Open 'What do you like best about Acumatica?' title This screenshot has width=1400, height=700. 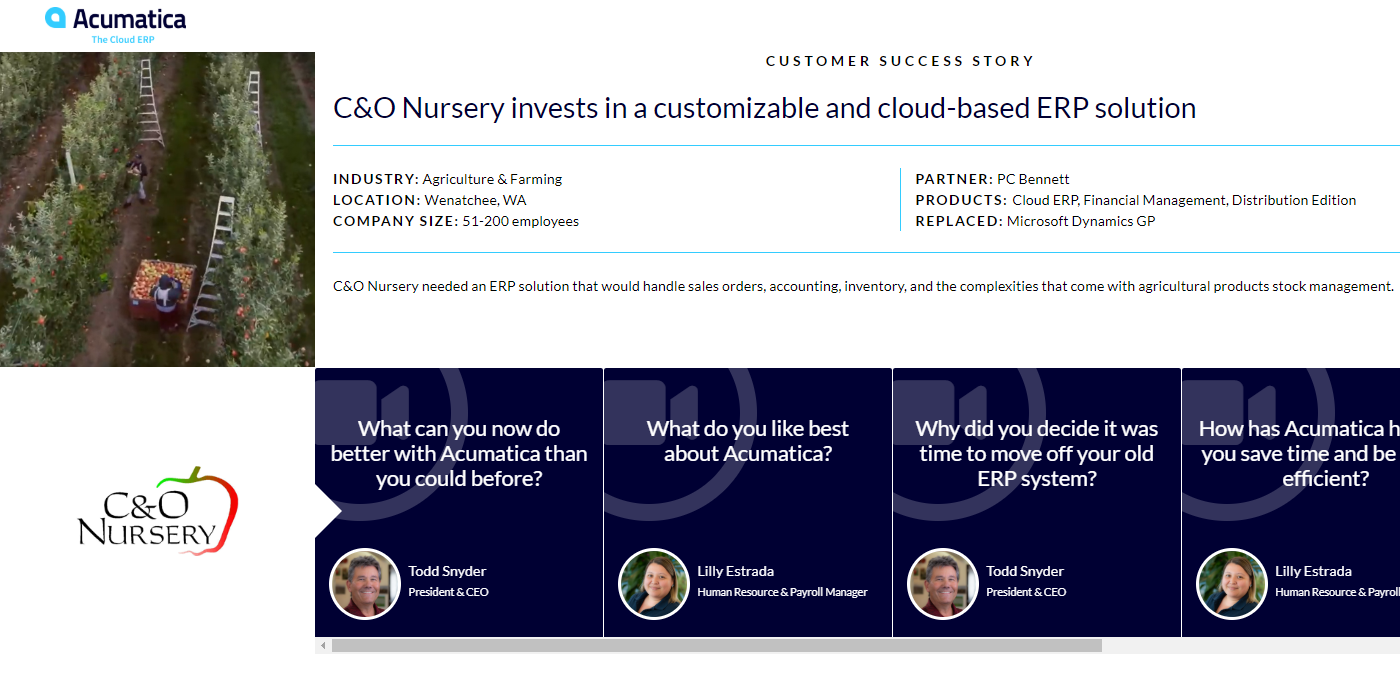pyautogui.click(x=748, y=441)
